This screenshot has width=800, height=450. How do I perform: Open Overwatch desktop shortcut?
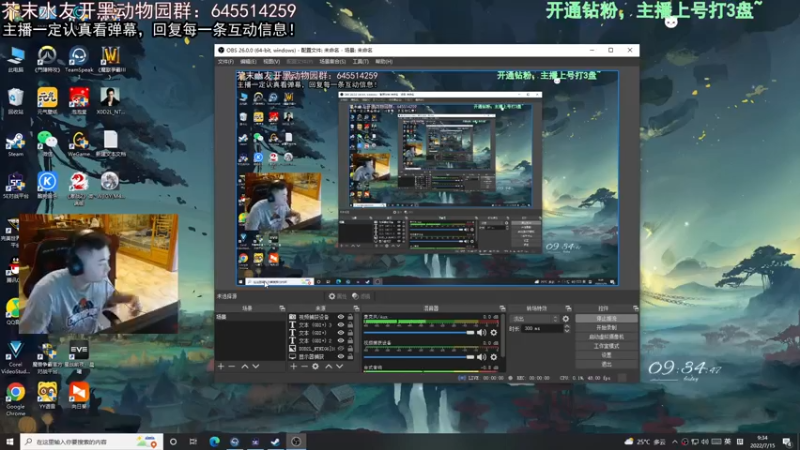(x=47, y=59)
